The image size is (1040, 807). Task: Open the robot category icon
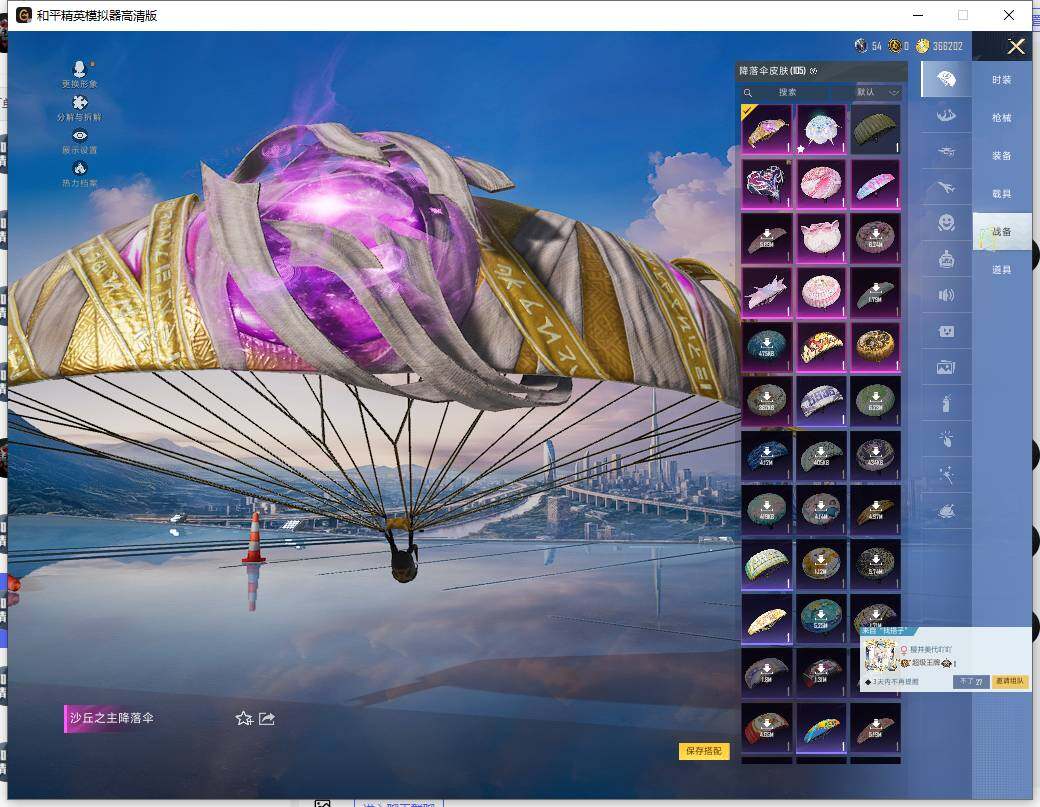pos(946,259)
